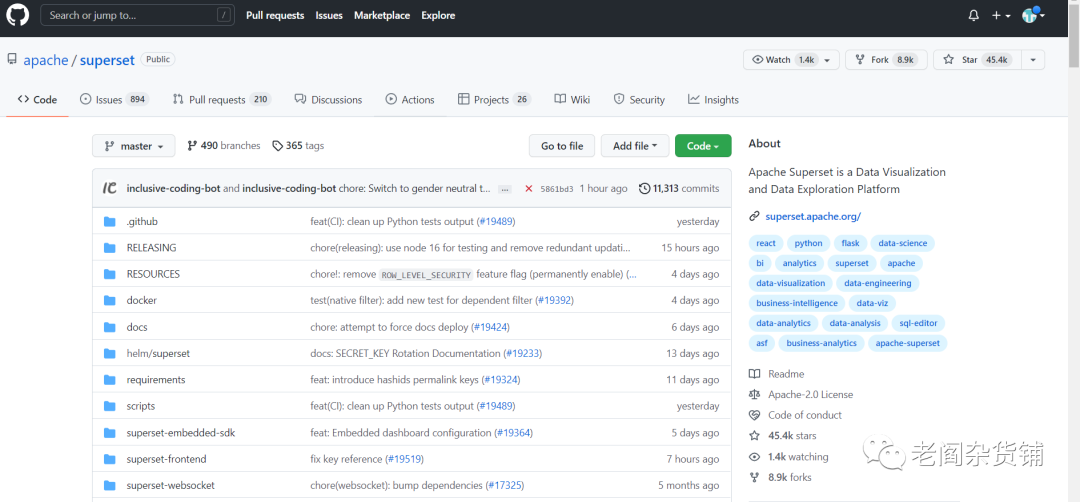
Task: Switch to the Insights tab
Action: coord(713,100)
